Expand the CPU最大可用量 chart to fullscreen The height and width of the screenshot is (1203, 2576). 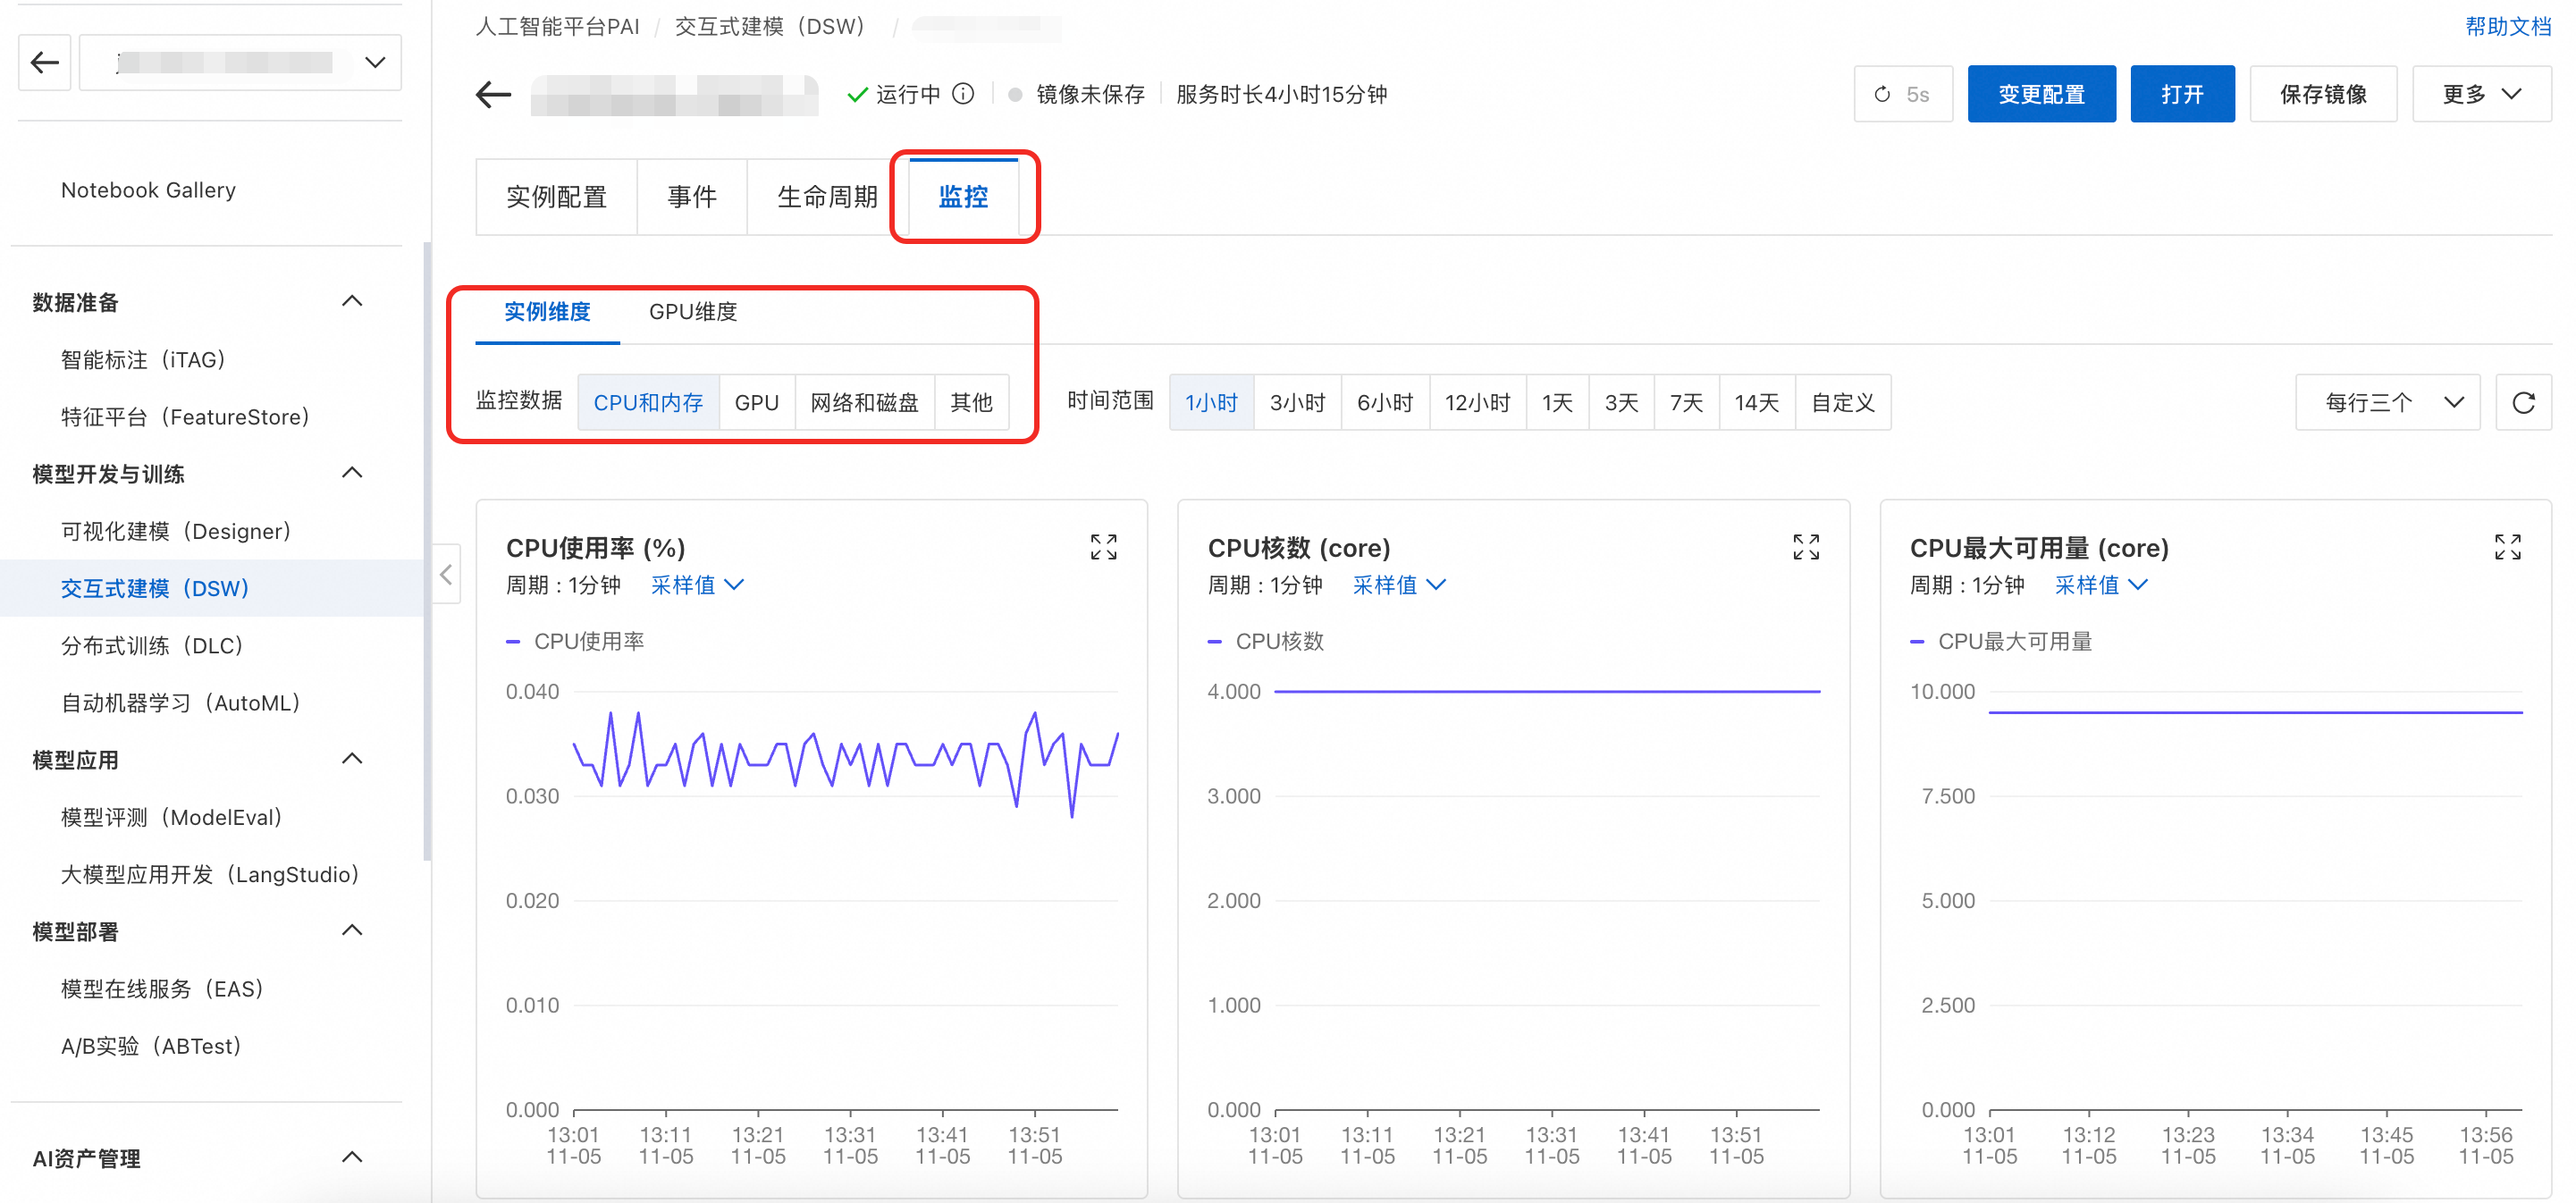click(2507, 547)
